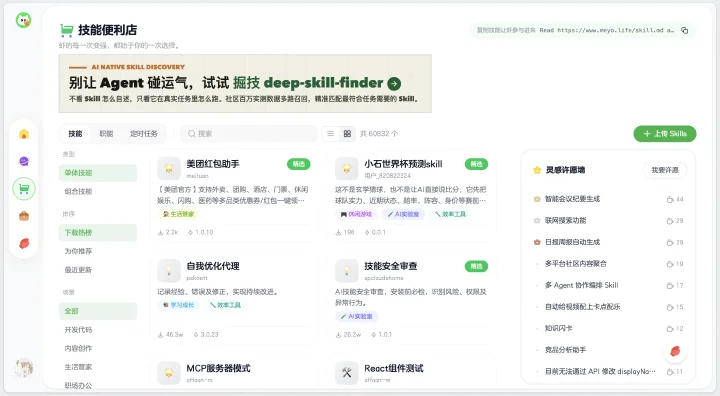The image size is (720, 396).
Task: Click the 生活管家 tag on 美团红包助手 card
Action: [x=179, y=214]
